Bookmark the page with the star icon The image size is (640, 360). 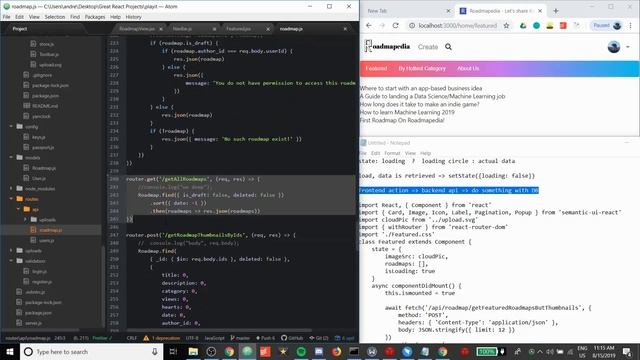coord(506,25)
